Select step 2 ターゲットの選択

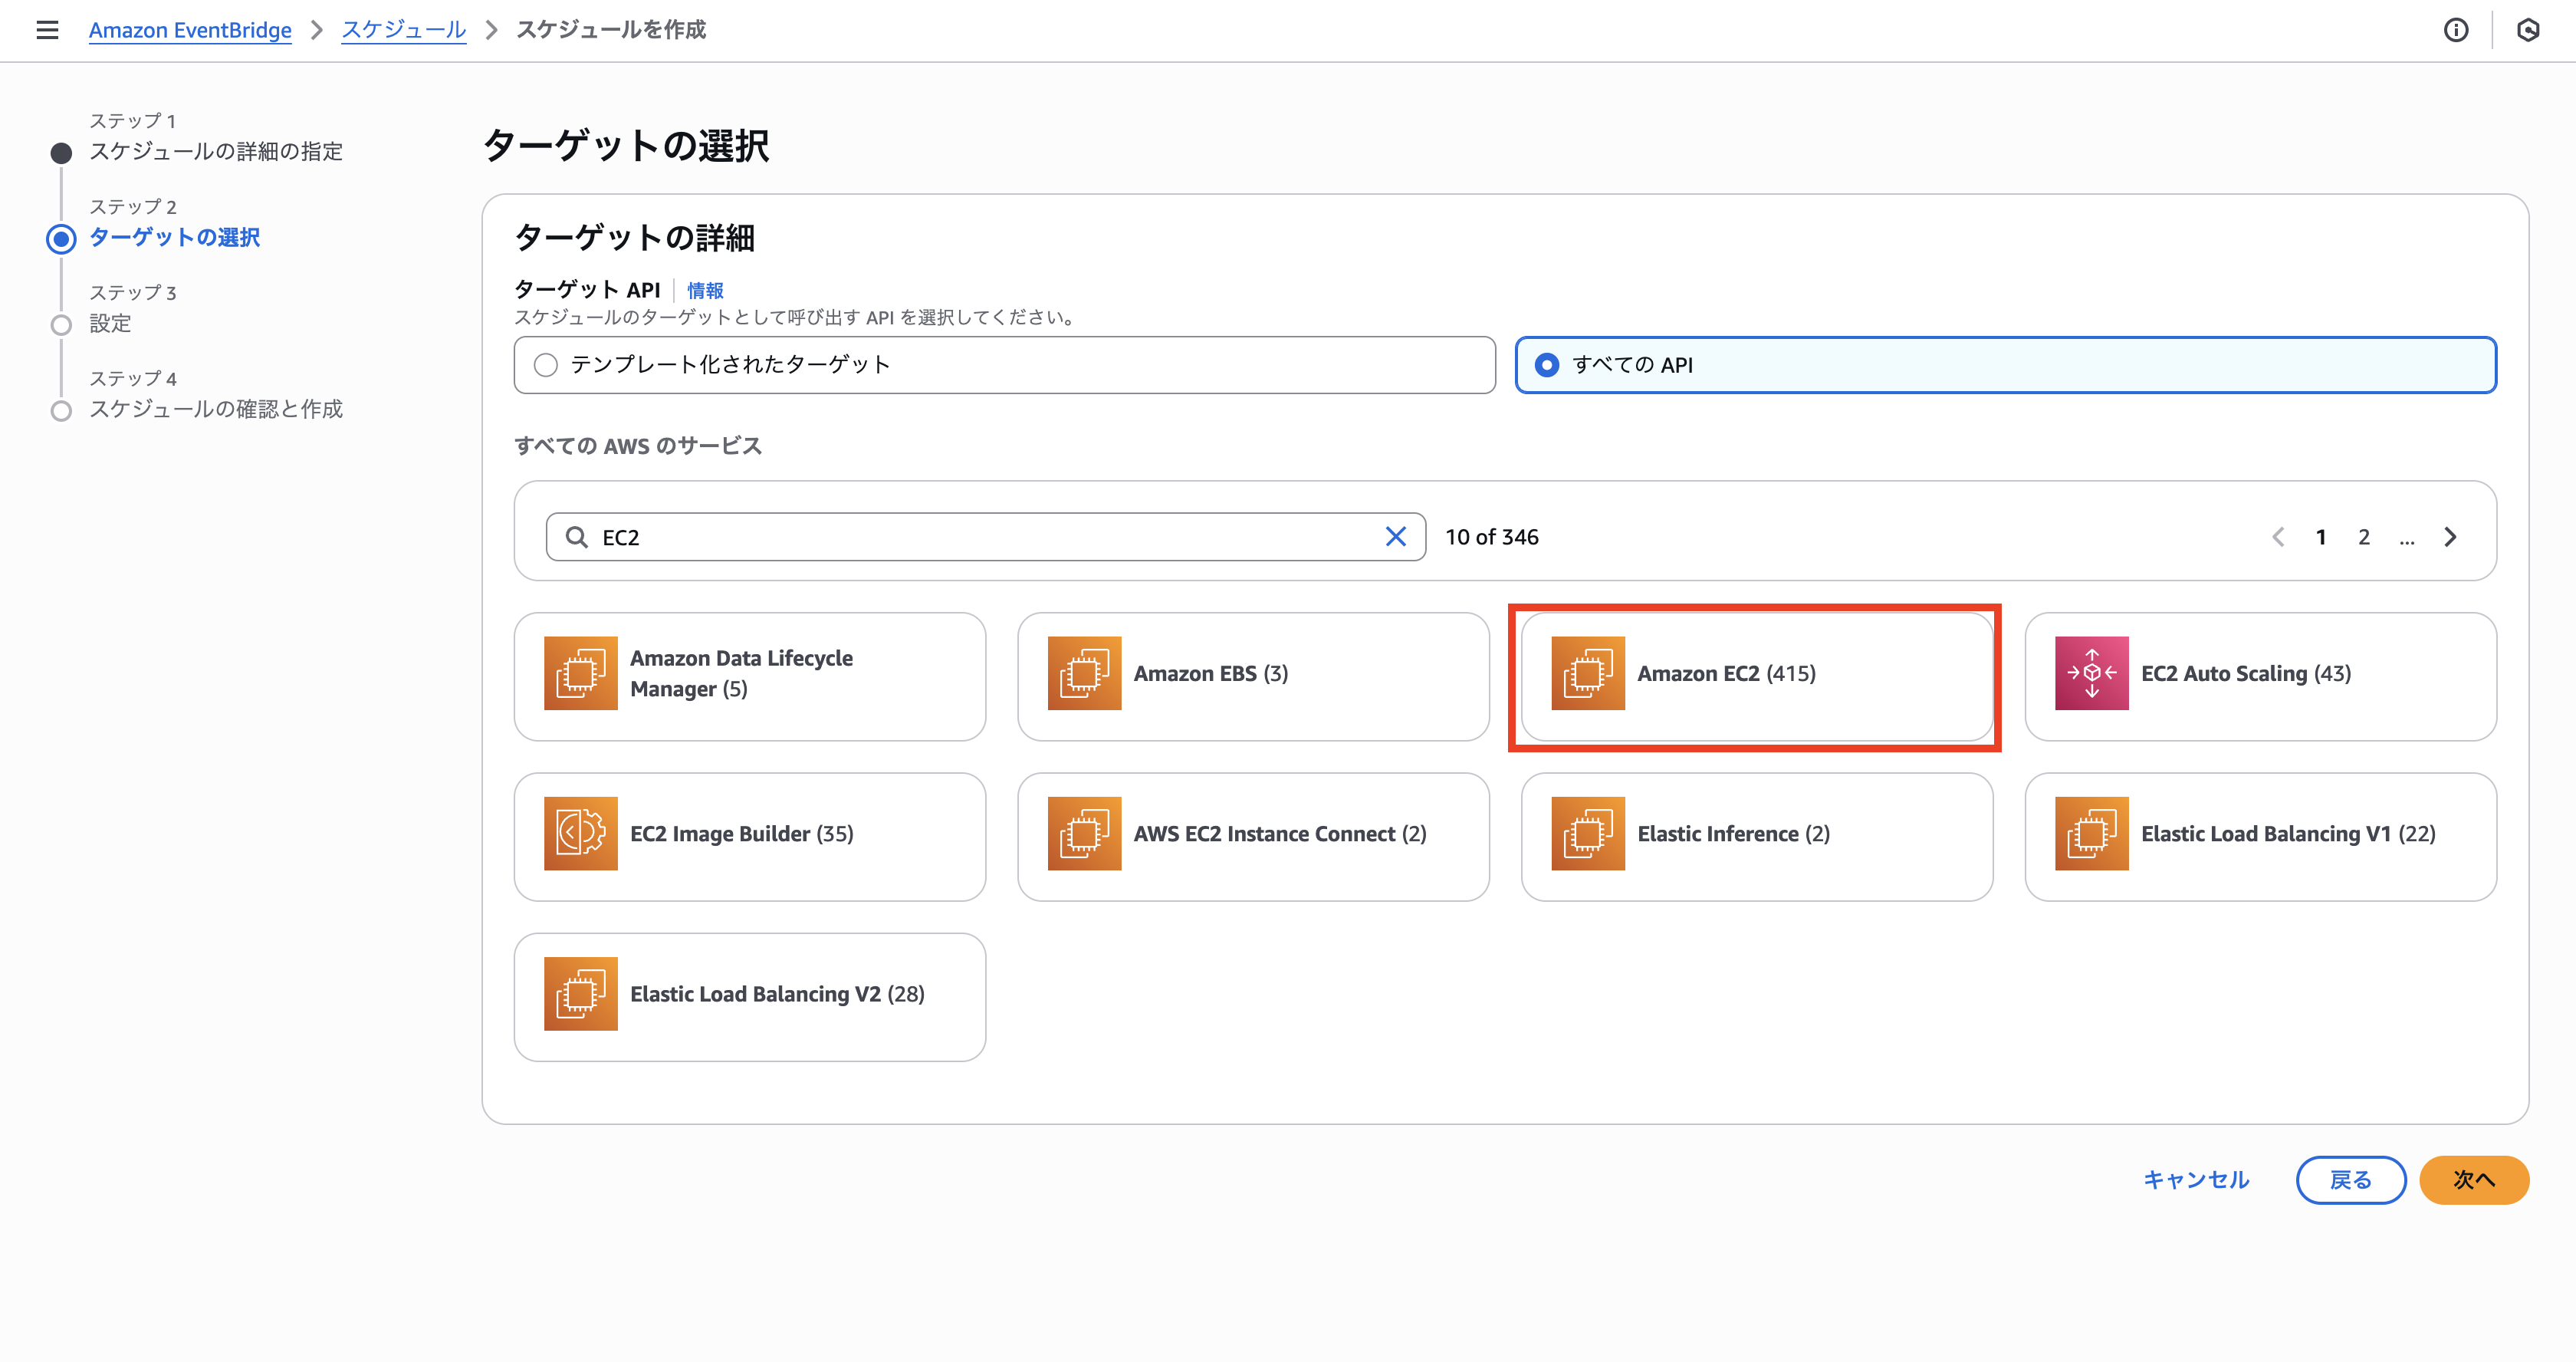coord(175,237)
